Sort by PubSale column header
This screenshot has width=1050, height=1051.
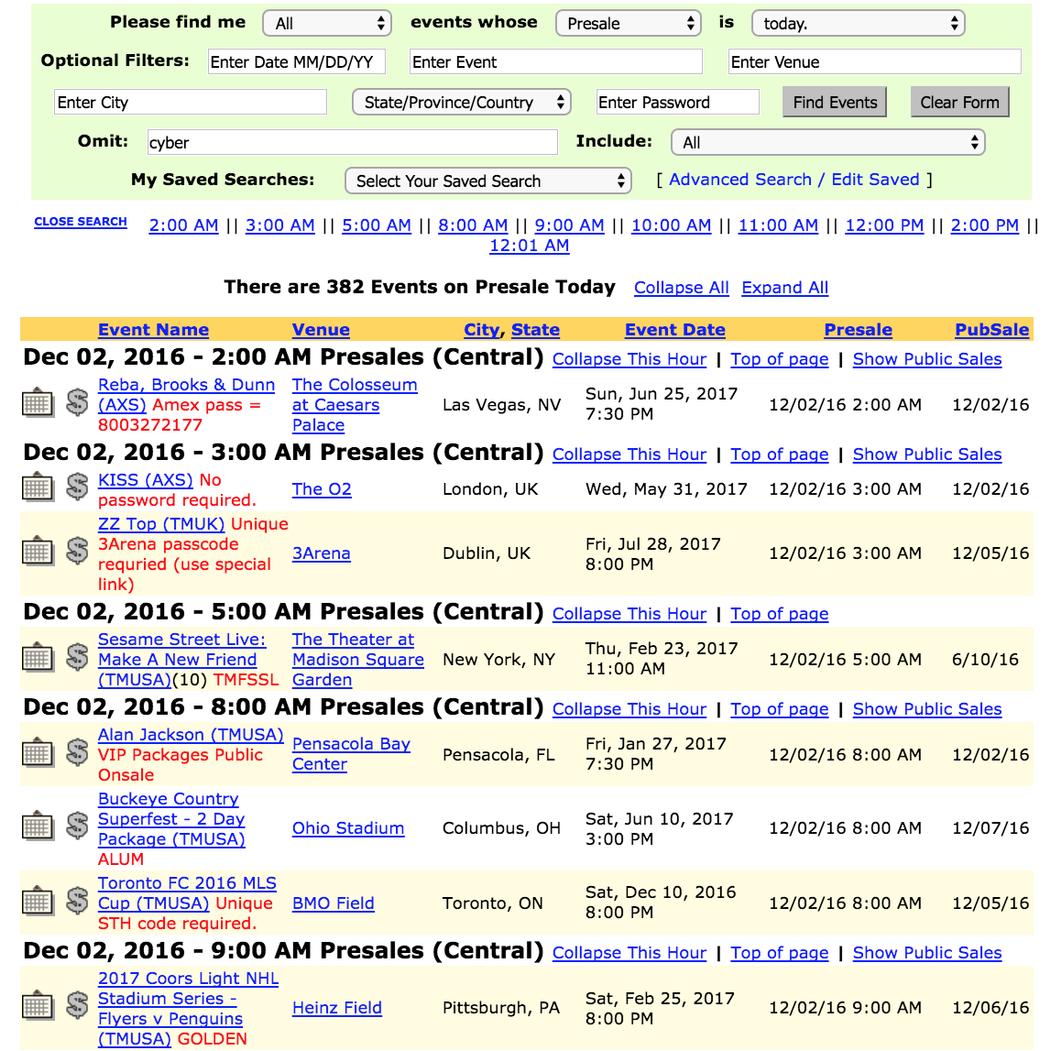coord(992,330)
